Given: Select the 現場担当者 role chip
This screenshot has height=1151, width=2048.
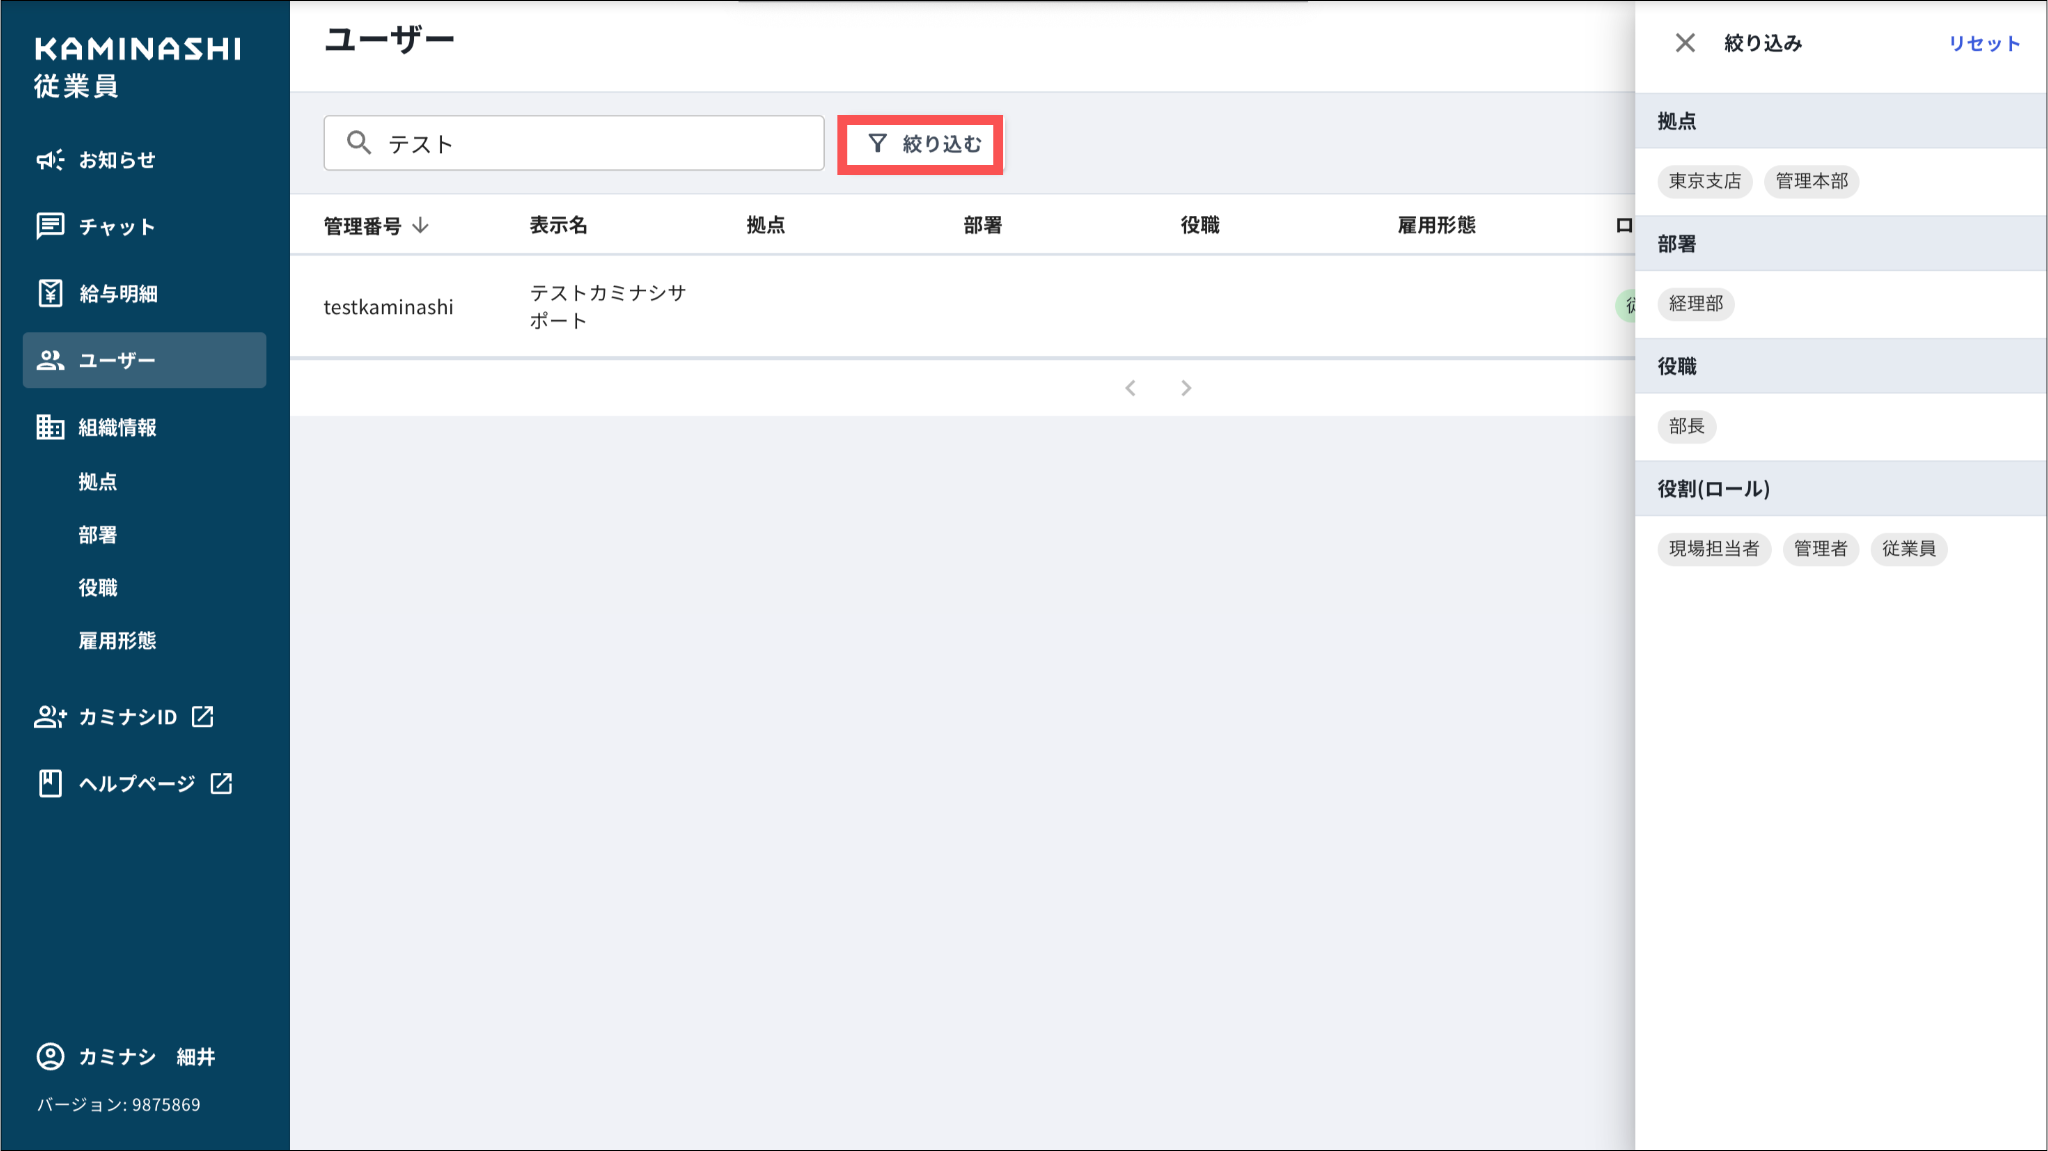Looking at the screenshot, I should pos(1713,549).
